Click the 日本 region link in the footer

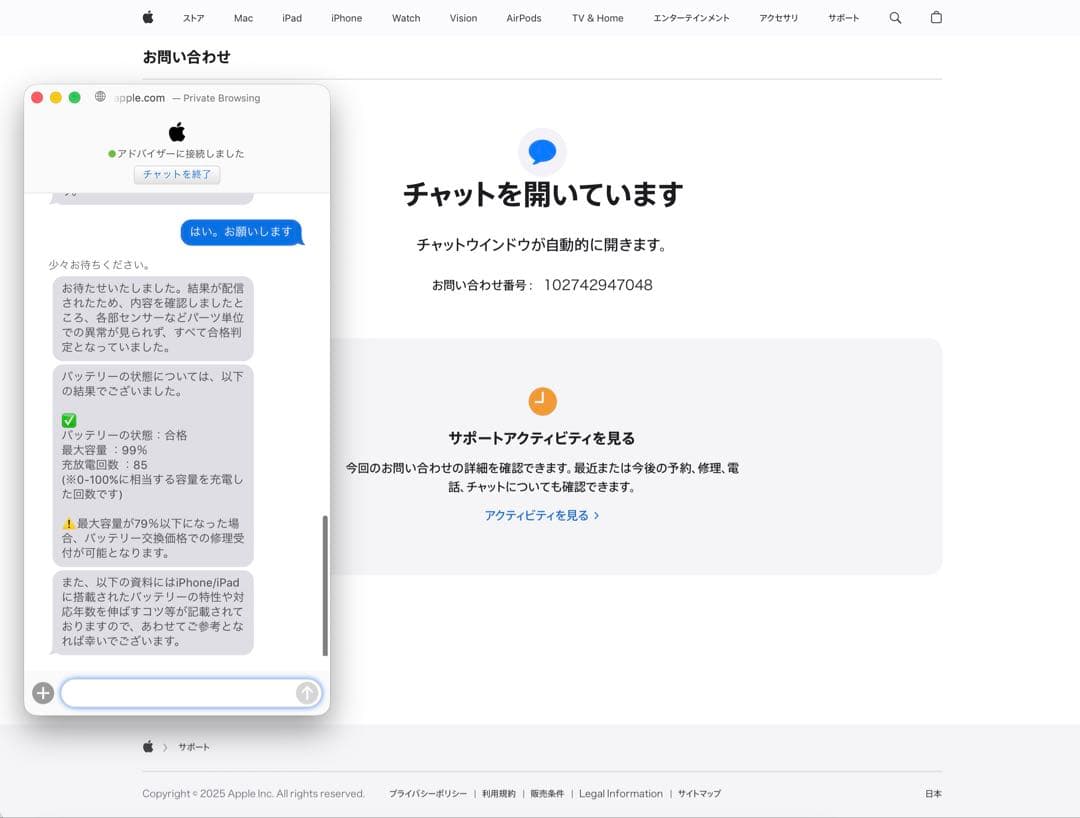coord(933,793)
